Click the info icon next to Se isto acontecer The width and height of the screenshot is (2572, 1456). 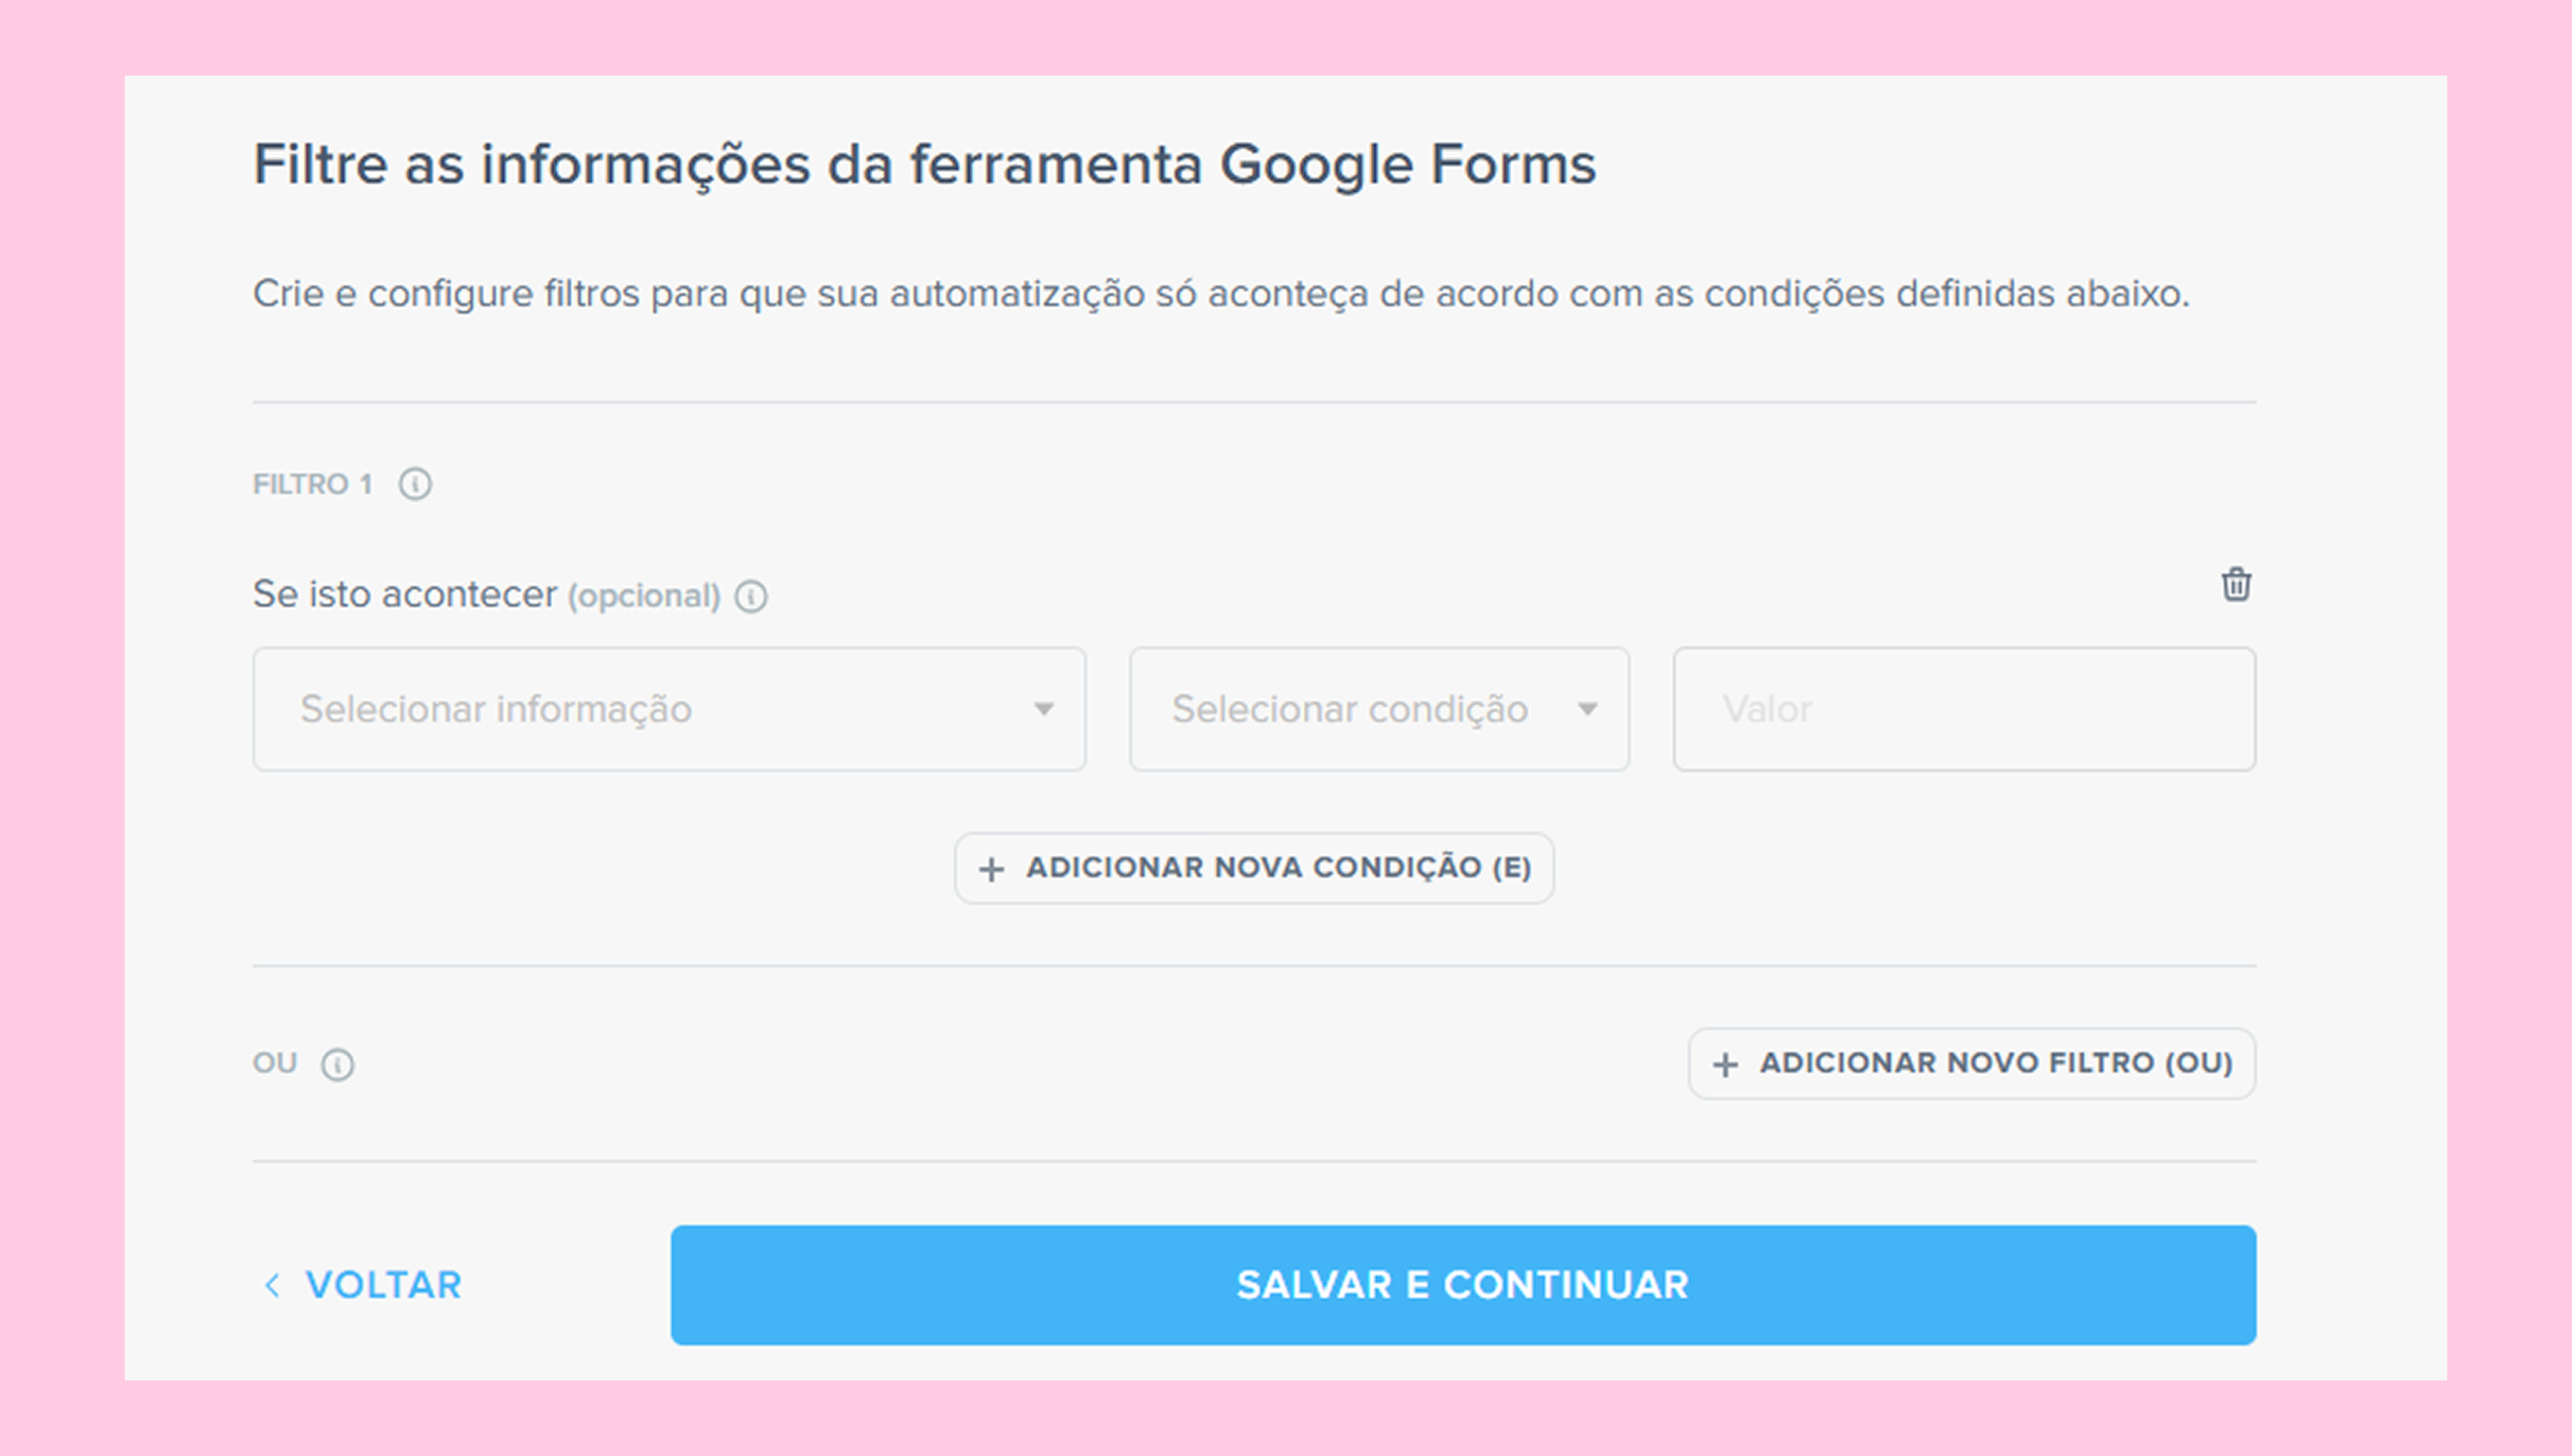click(751, 597)
